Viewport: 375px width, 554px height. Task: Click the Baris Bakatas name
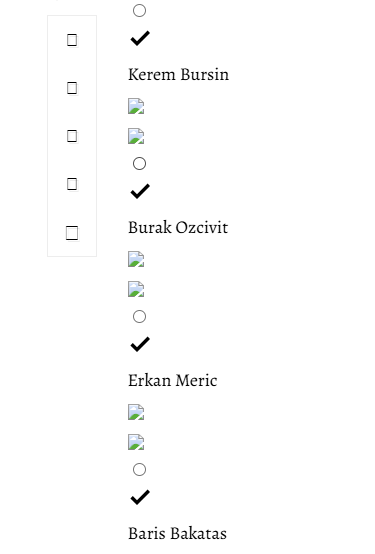pyautogui.click(x=177, y=534)
